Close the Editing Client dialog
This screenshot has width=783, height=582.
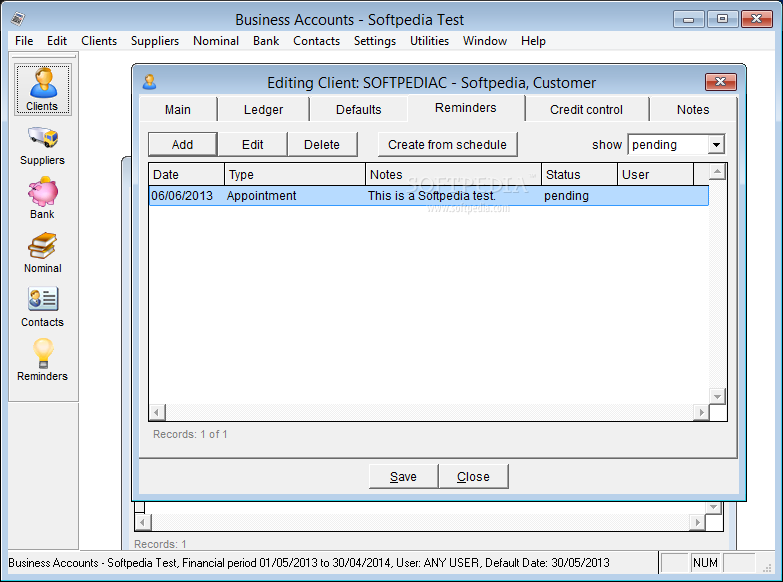click(x=720, y=82)
